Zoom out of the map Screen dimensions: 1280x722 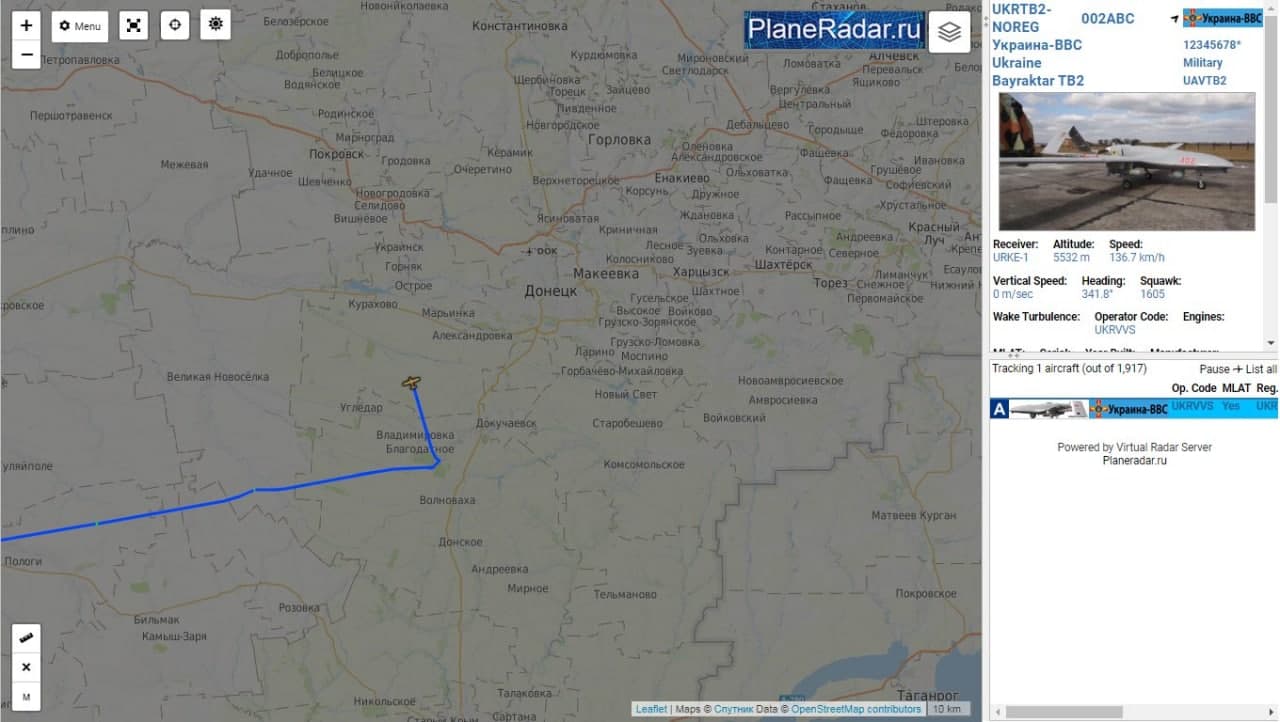pos(26,55)
